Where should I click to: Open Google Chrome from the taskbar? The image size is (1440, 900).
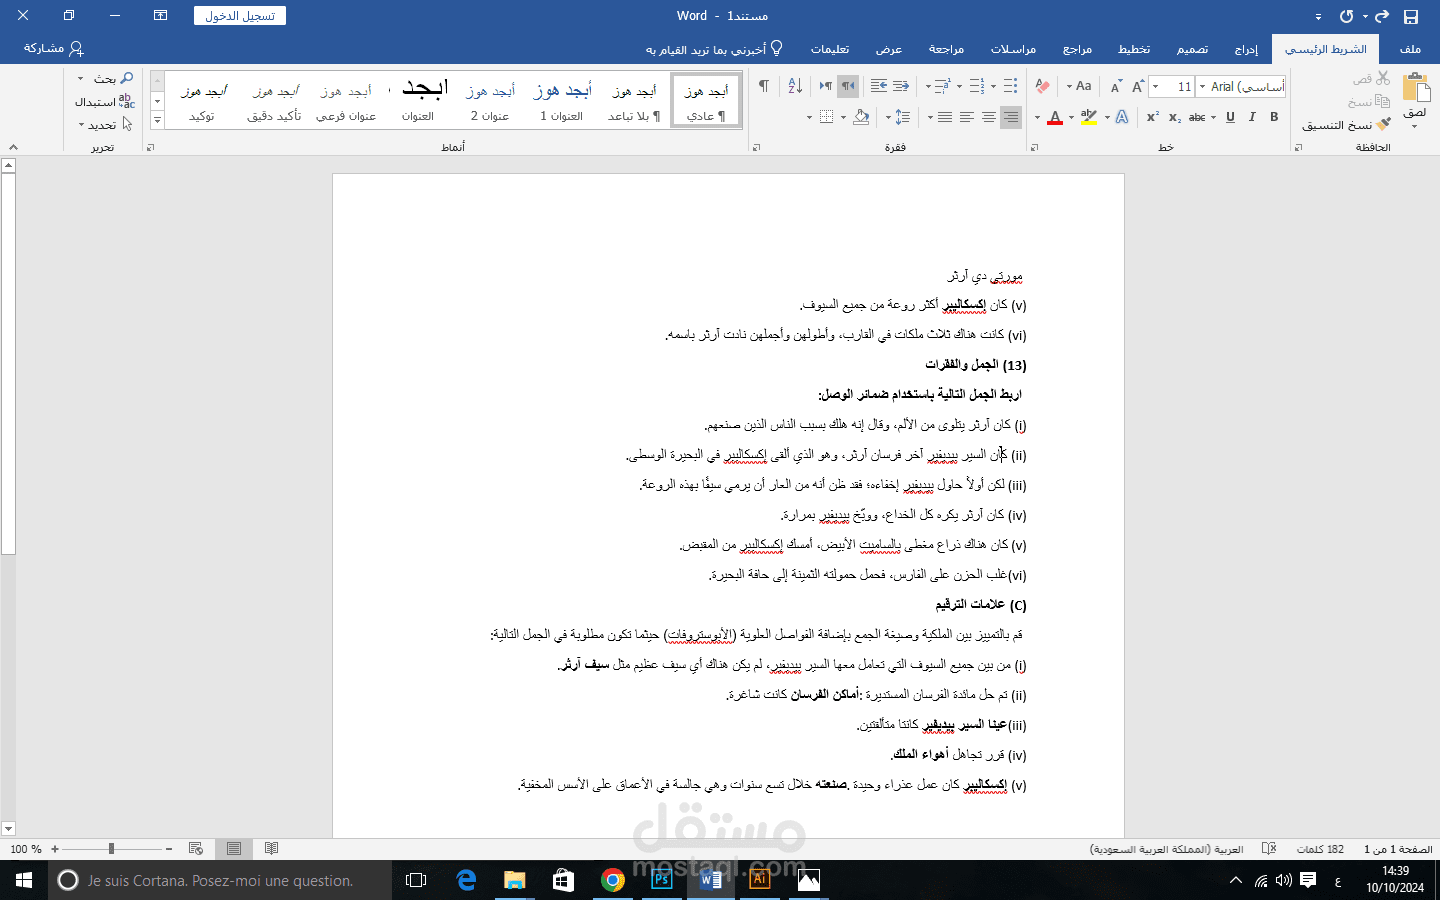[613, 880]
